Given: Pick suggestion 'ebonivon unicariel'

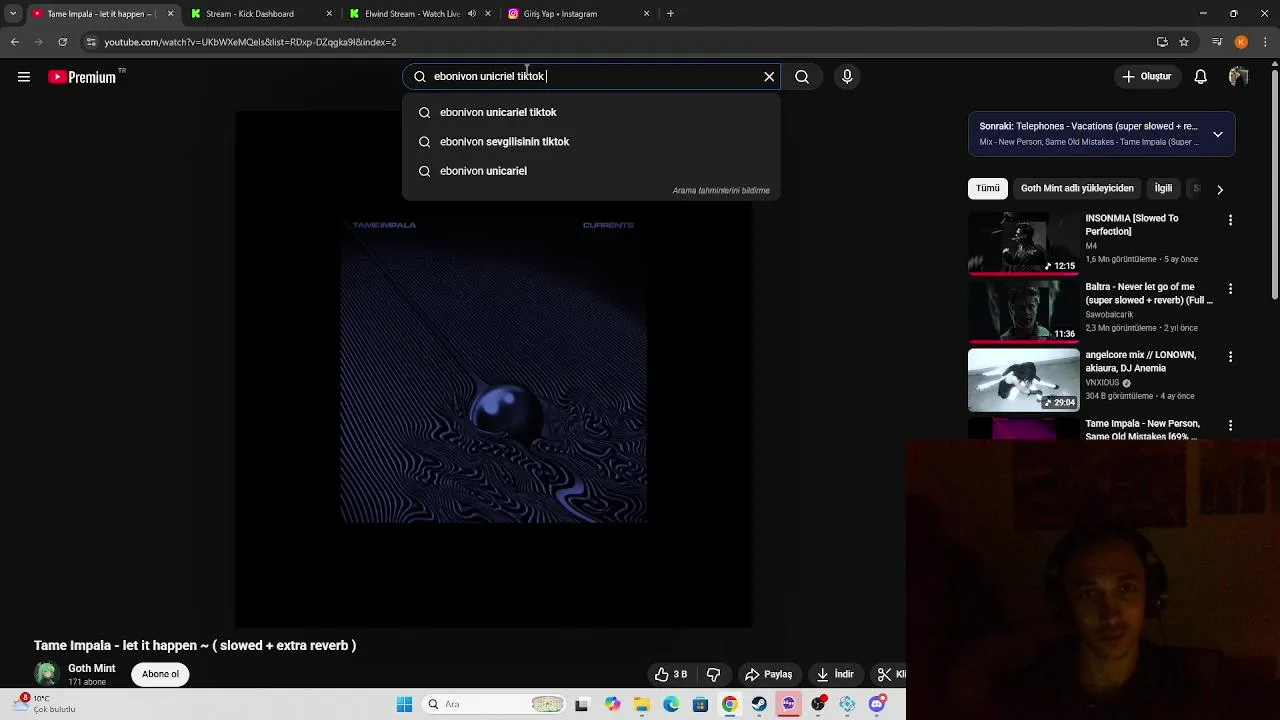Looking at the screenshot, I should tap(592, 171).
